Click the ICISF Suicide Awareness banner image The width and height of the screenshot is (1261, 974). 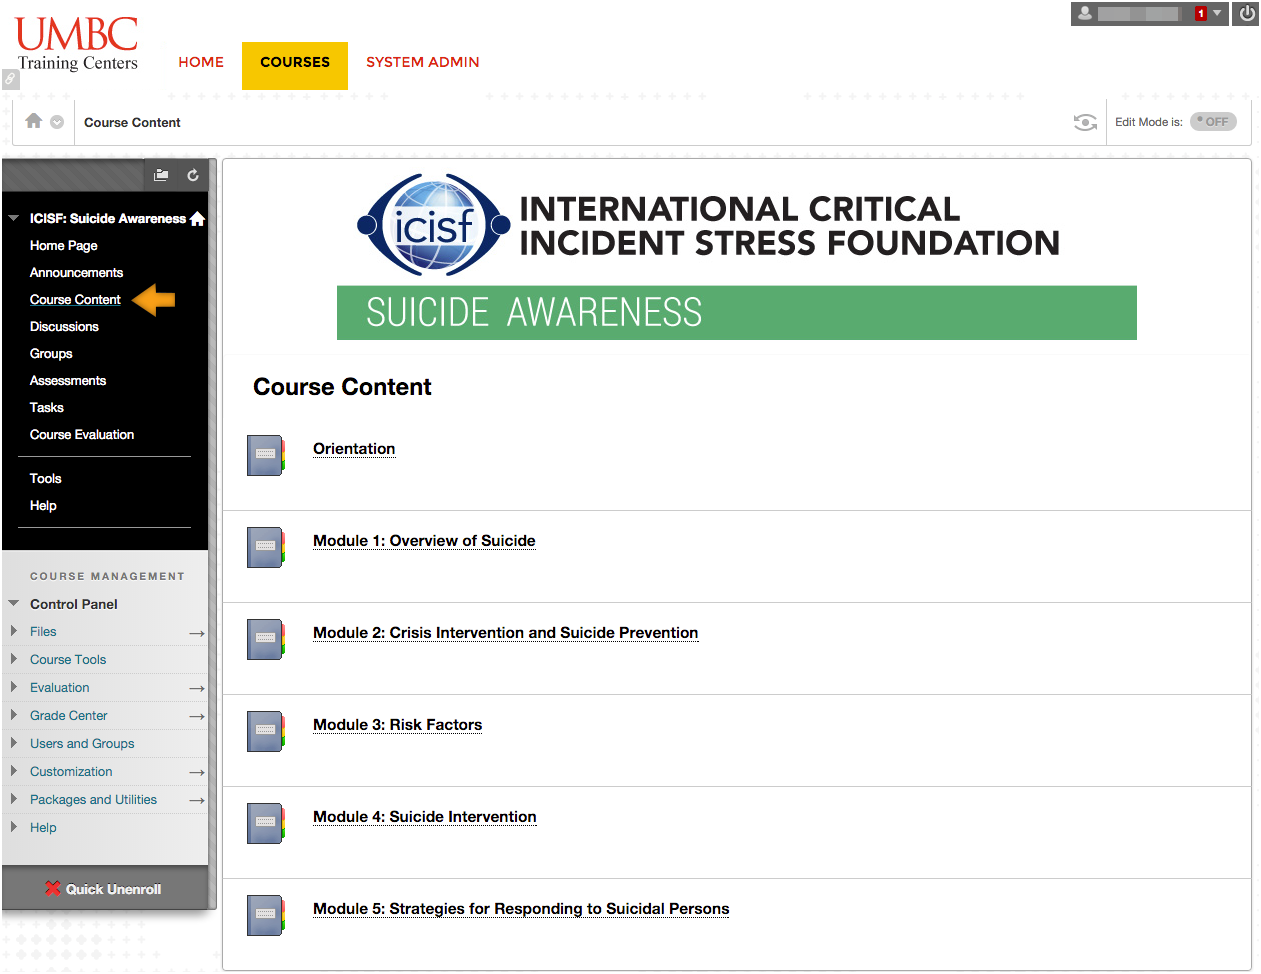pos(737,256)
